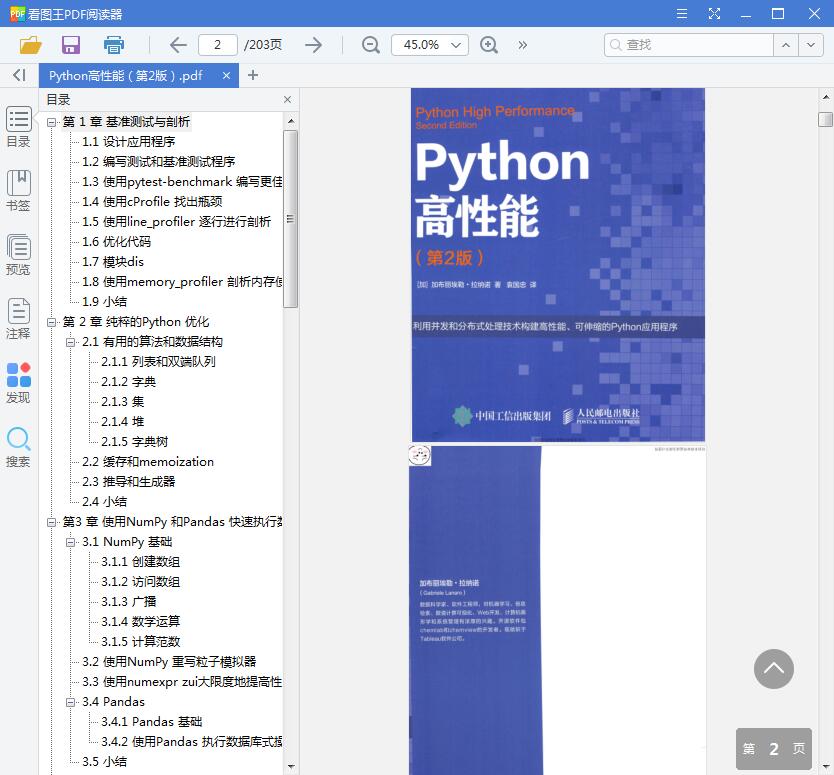
Task: Open the 45.0% zoom level dropdown
Action: point(429,44)
